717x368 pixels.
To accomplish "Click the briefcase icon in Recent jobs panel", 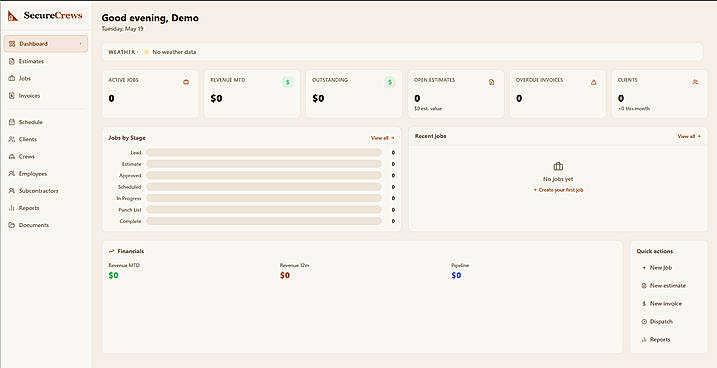I will pos(558,166).
